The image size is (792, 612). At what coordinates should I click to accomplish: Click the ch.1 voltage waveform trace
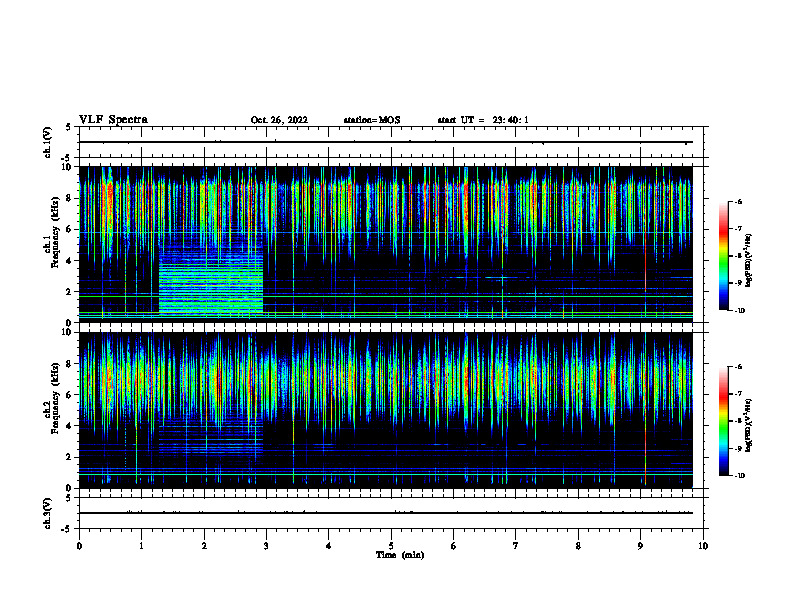click(x=386, y=142)
